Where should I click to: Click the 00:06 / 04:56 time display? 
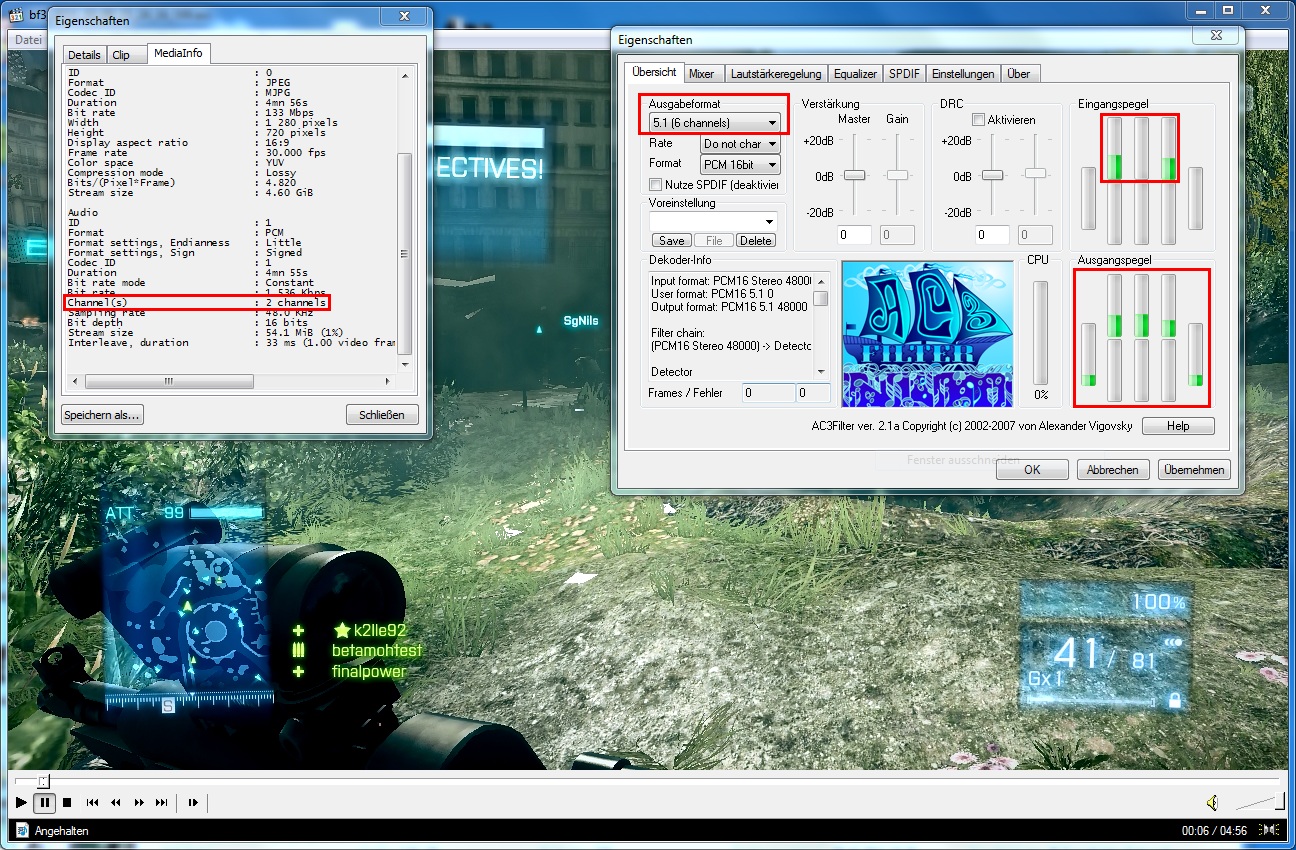1215,831
